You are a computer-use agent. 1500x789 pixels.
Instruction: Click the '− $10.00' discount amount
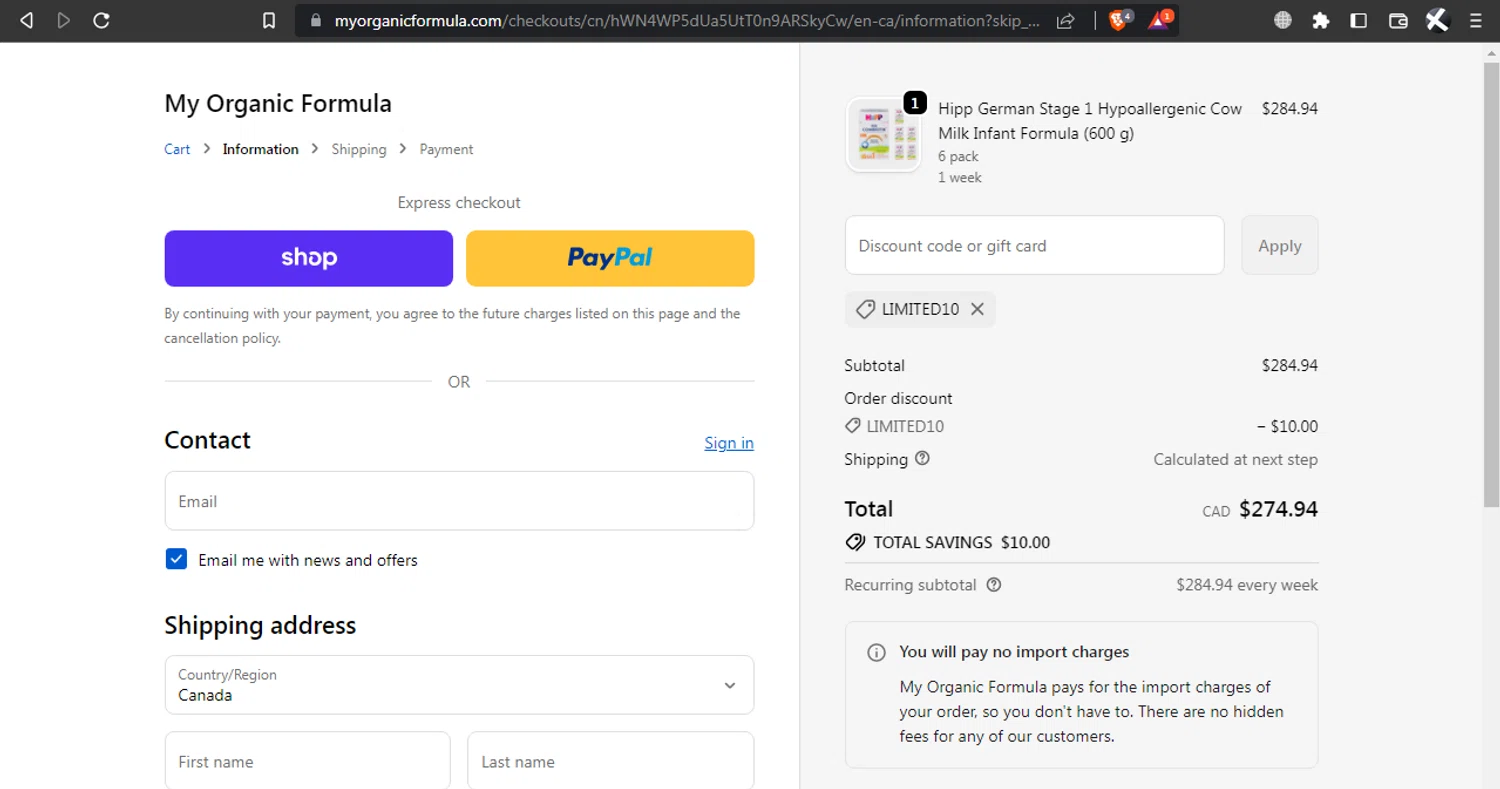pyautogui.click(x=1287, y=426)
